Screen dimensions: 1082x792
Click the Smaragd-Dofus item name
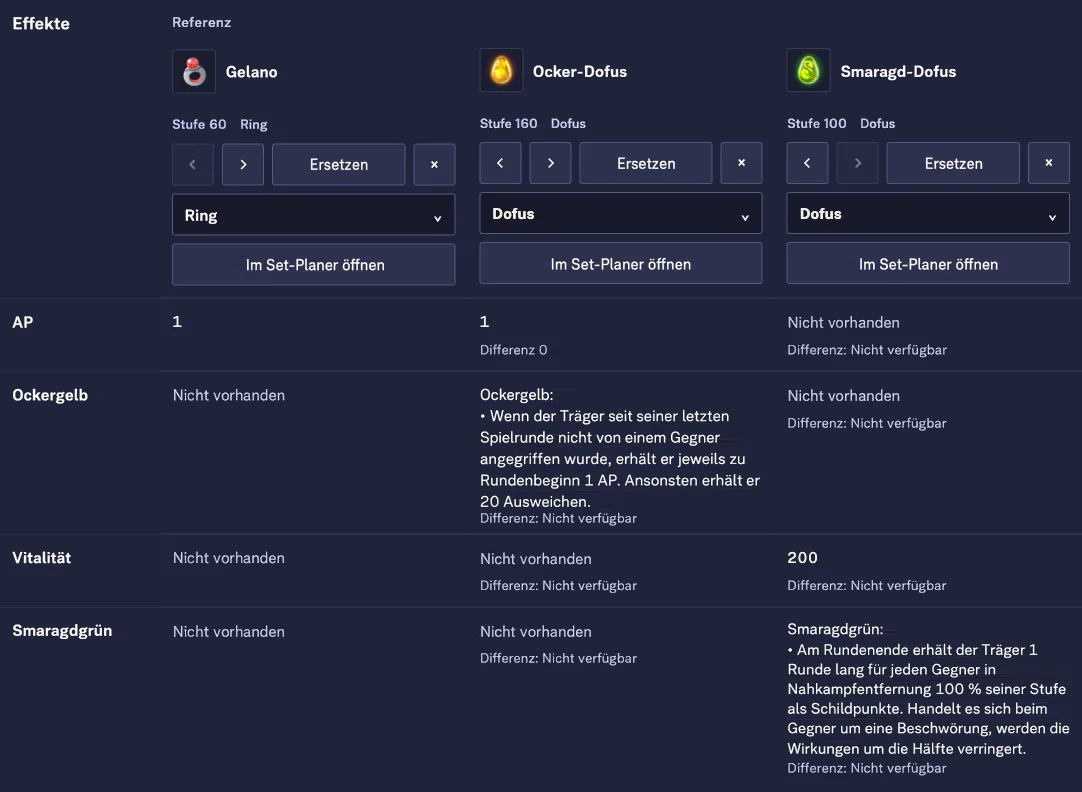898,71
